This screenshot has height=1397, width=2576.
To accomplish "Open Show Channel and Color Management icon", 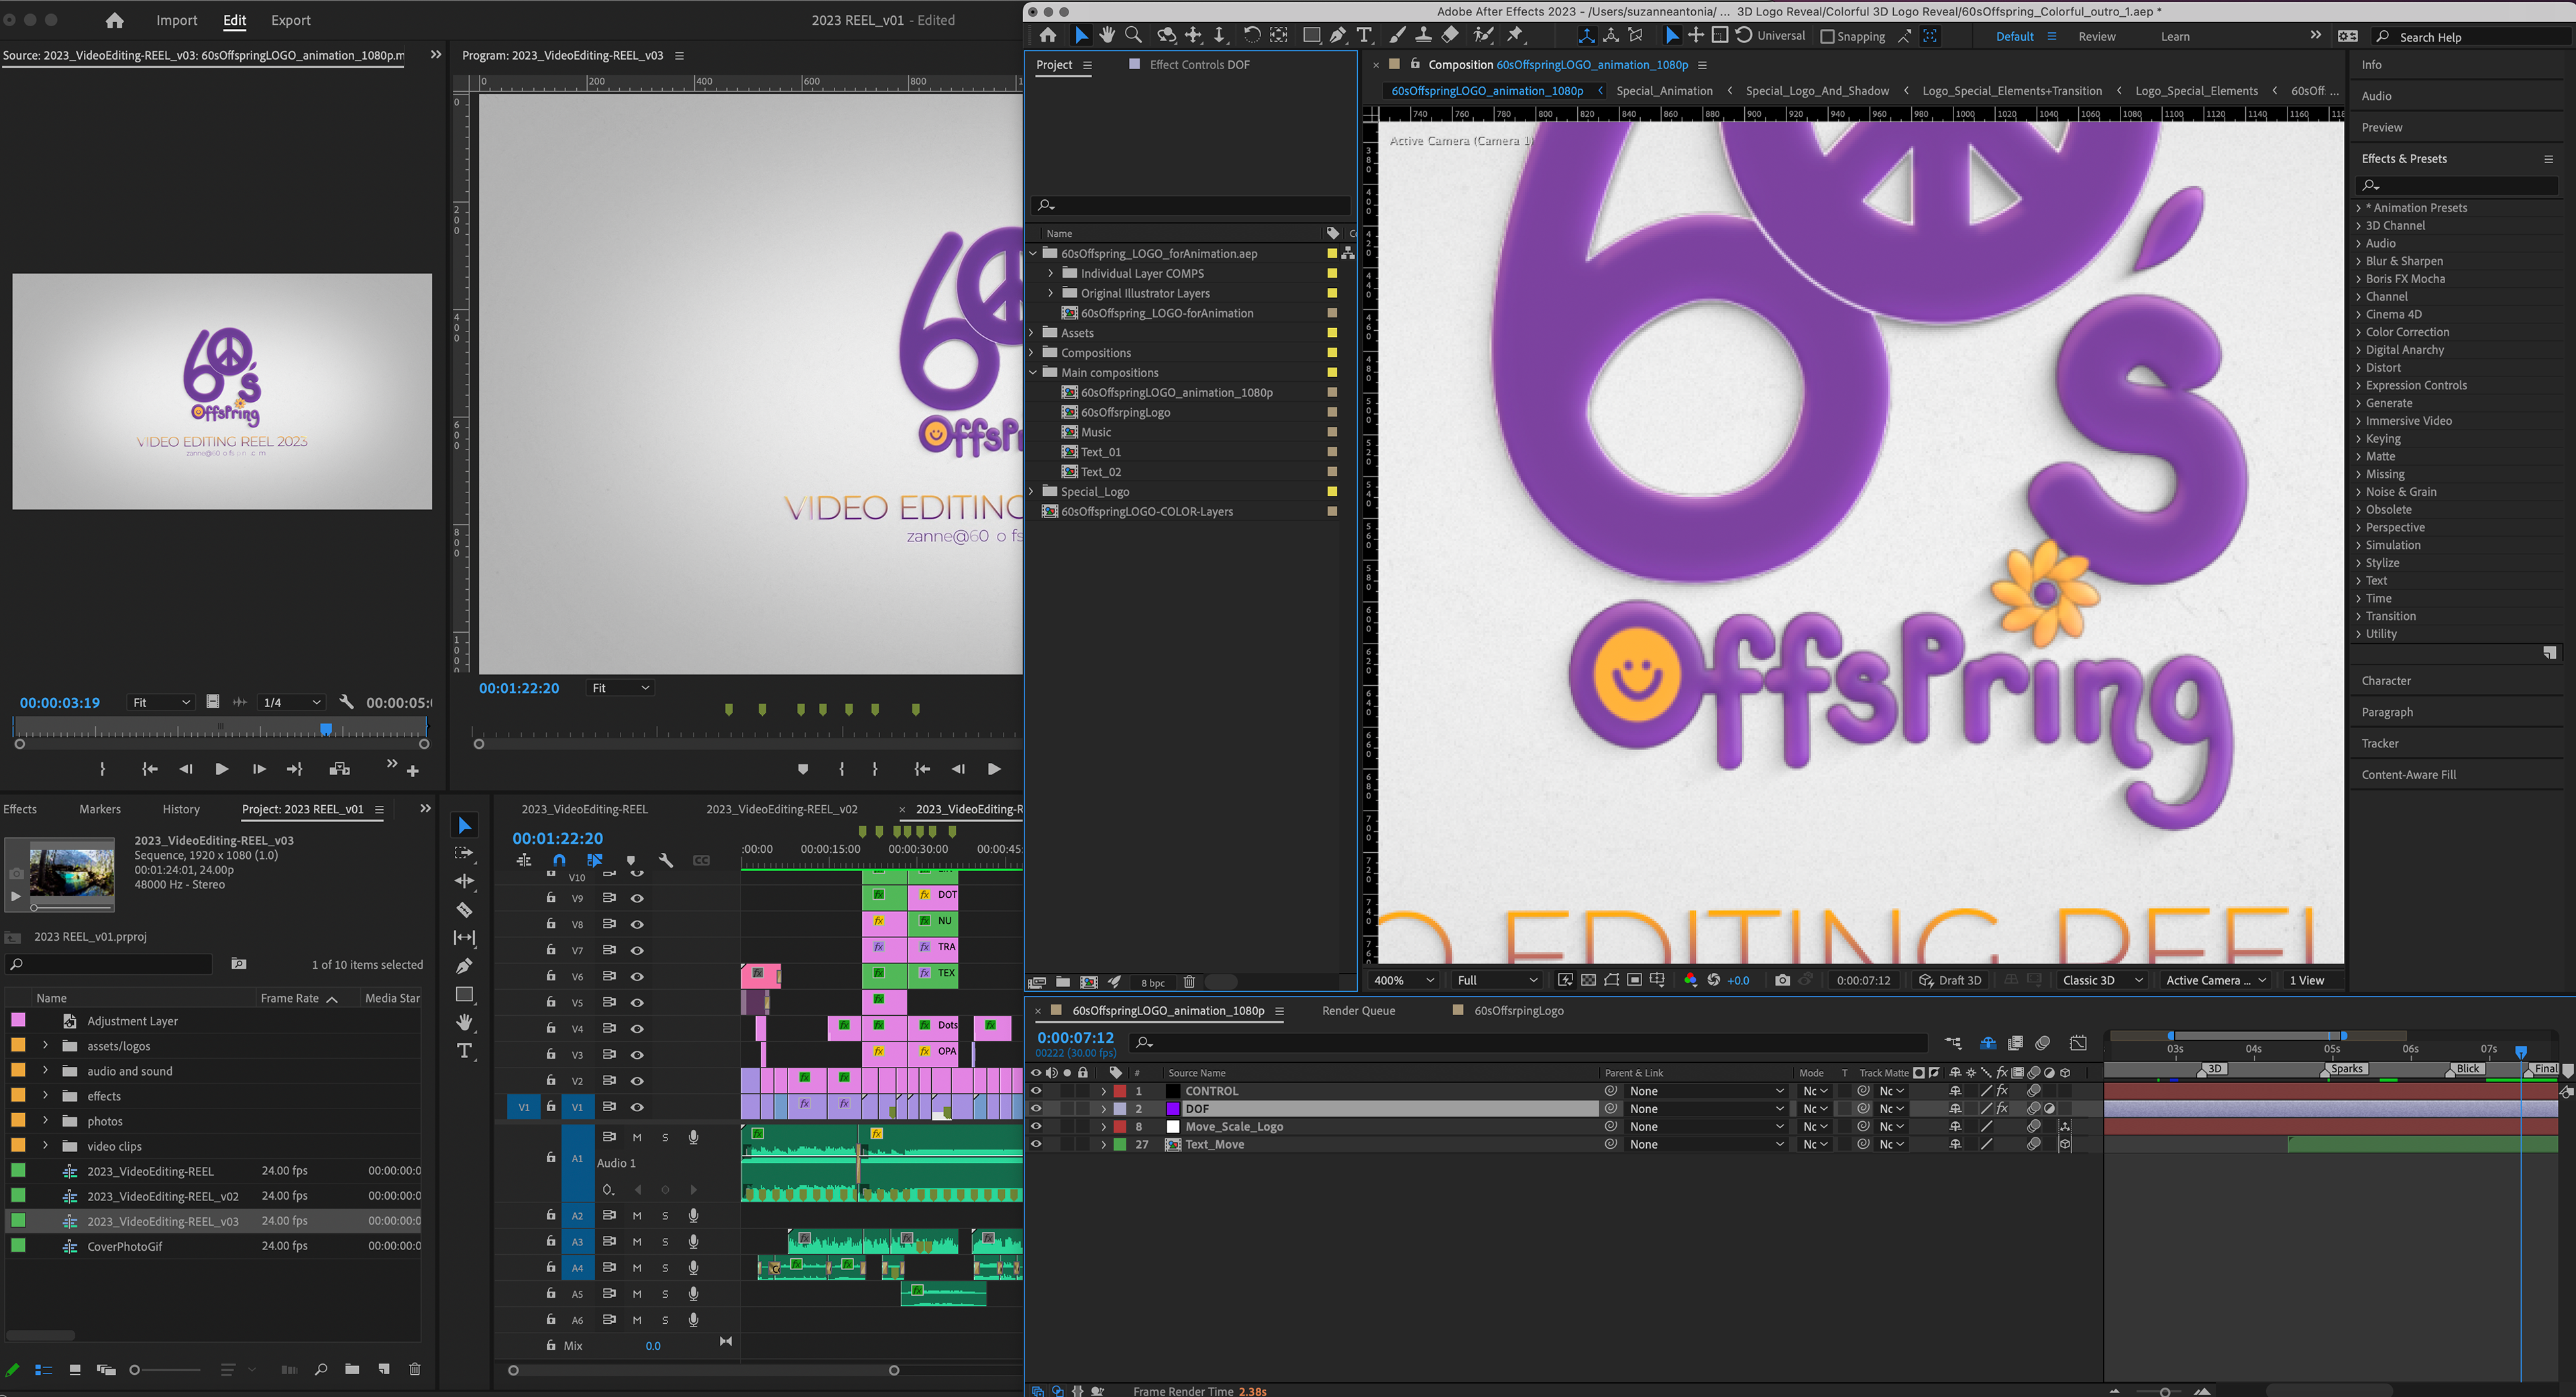I will point(1690,980).
